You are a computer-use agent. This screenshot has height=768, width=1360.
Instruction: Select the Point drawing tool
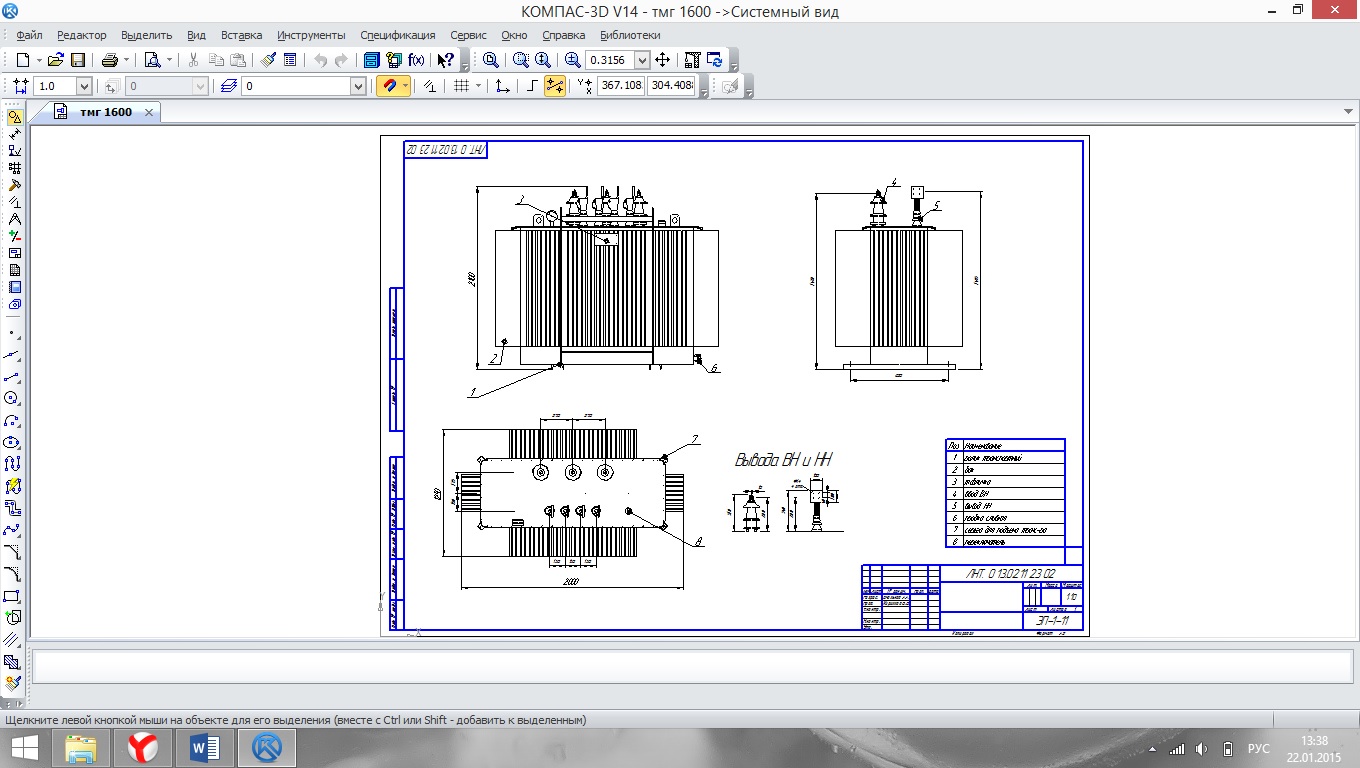[x=14, y=332]
